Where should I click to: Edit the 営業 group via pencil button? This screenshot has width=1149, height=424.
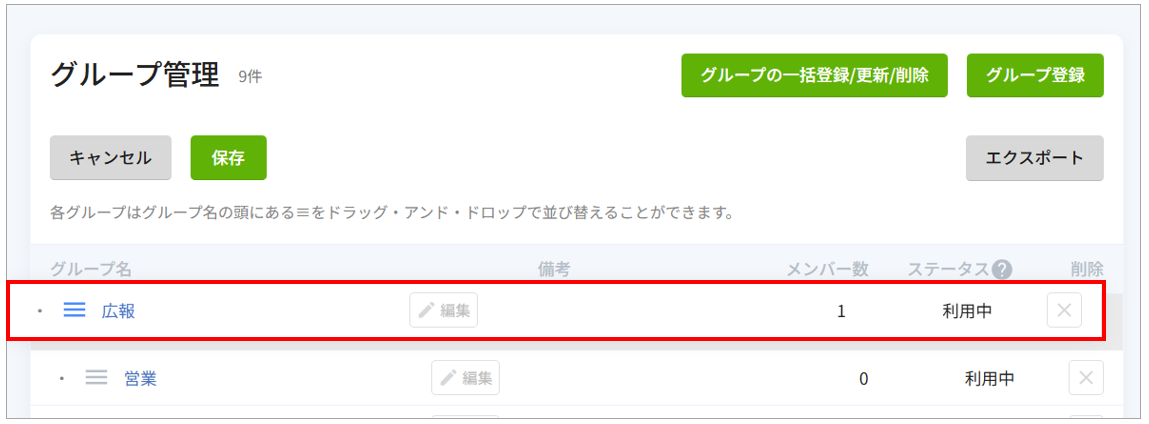(x=465, y=378)
